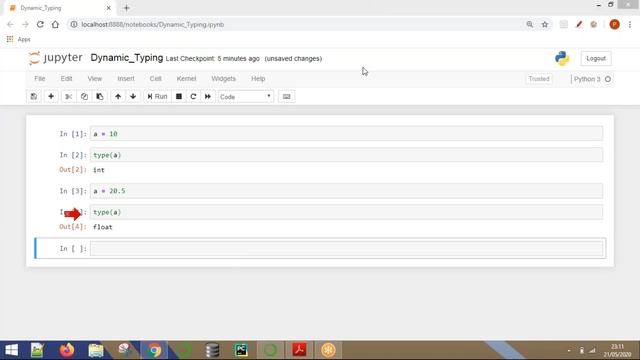Click the Python logo icon

click(x=562, y=58)
